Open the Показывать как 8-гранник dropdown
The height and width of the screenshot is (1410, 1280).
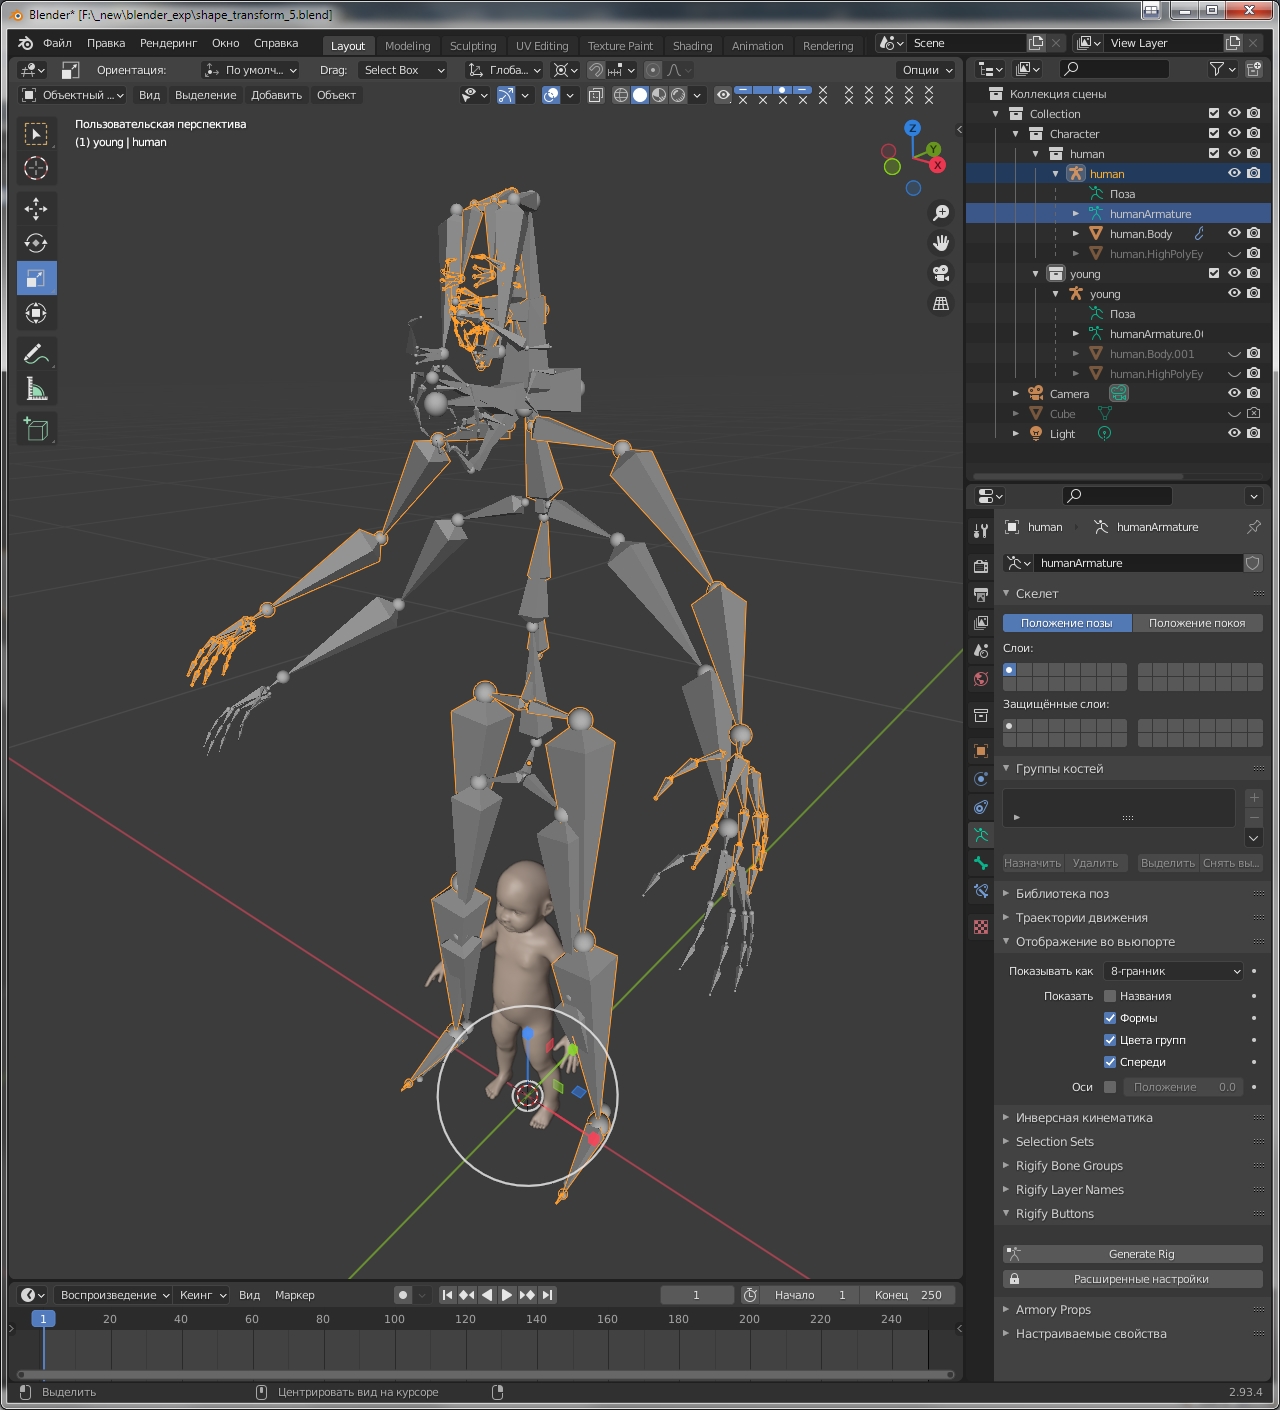(1174, 971)
